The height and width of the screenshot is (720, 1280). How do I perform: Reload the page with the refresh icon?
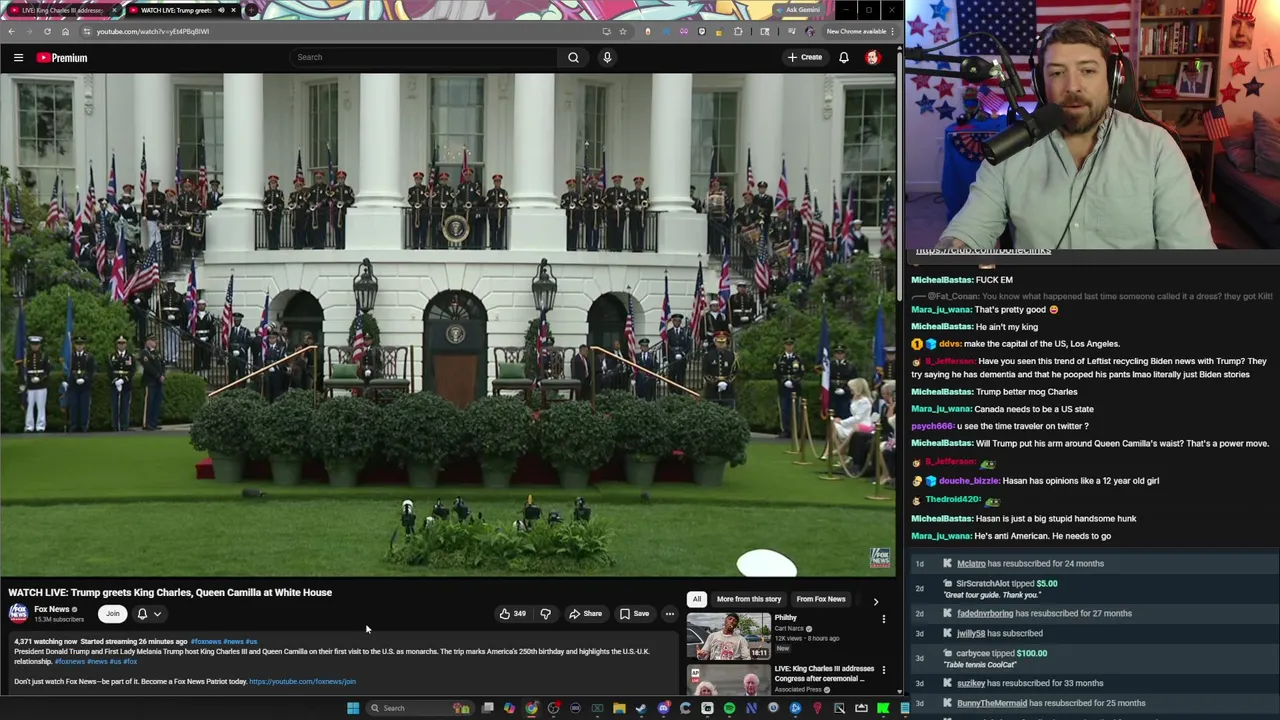(x=47, y=31)
